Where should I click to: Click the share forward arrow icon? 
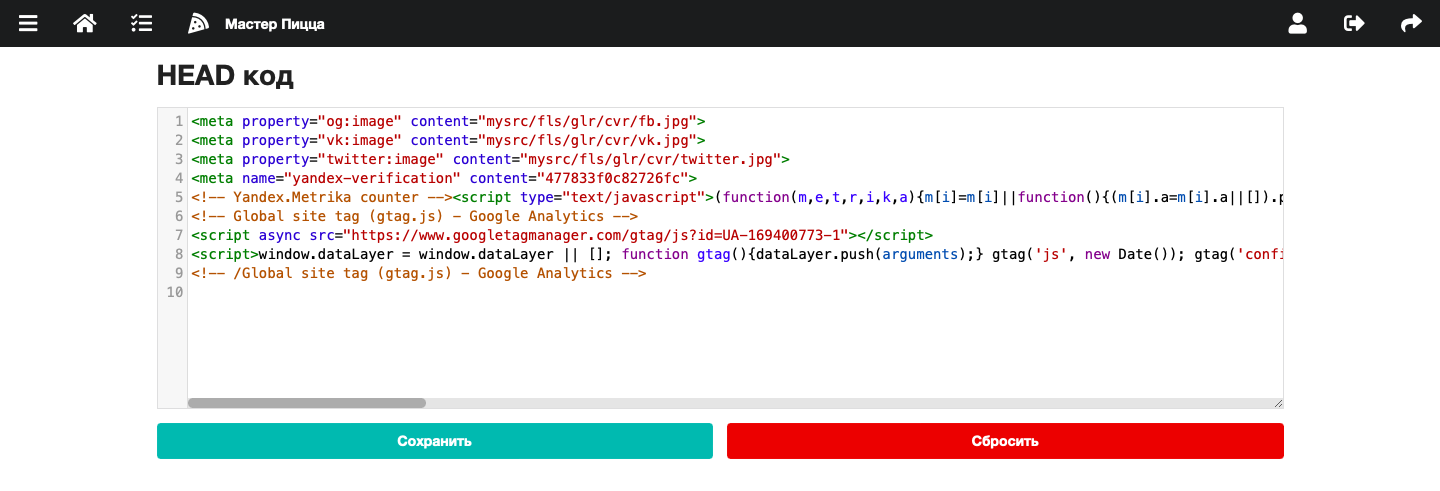1411,23
